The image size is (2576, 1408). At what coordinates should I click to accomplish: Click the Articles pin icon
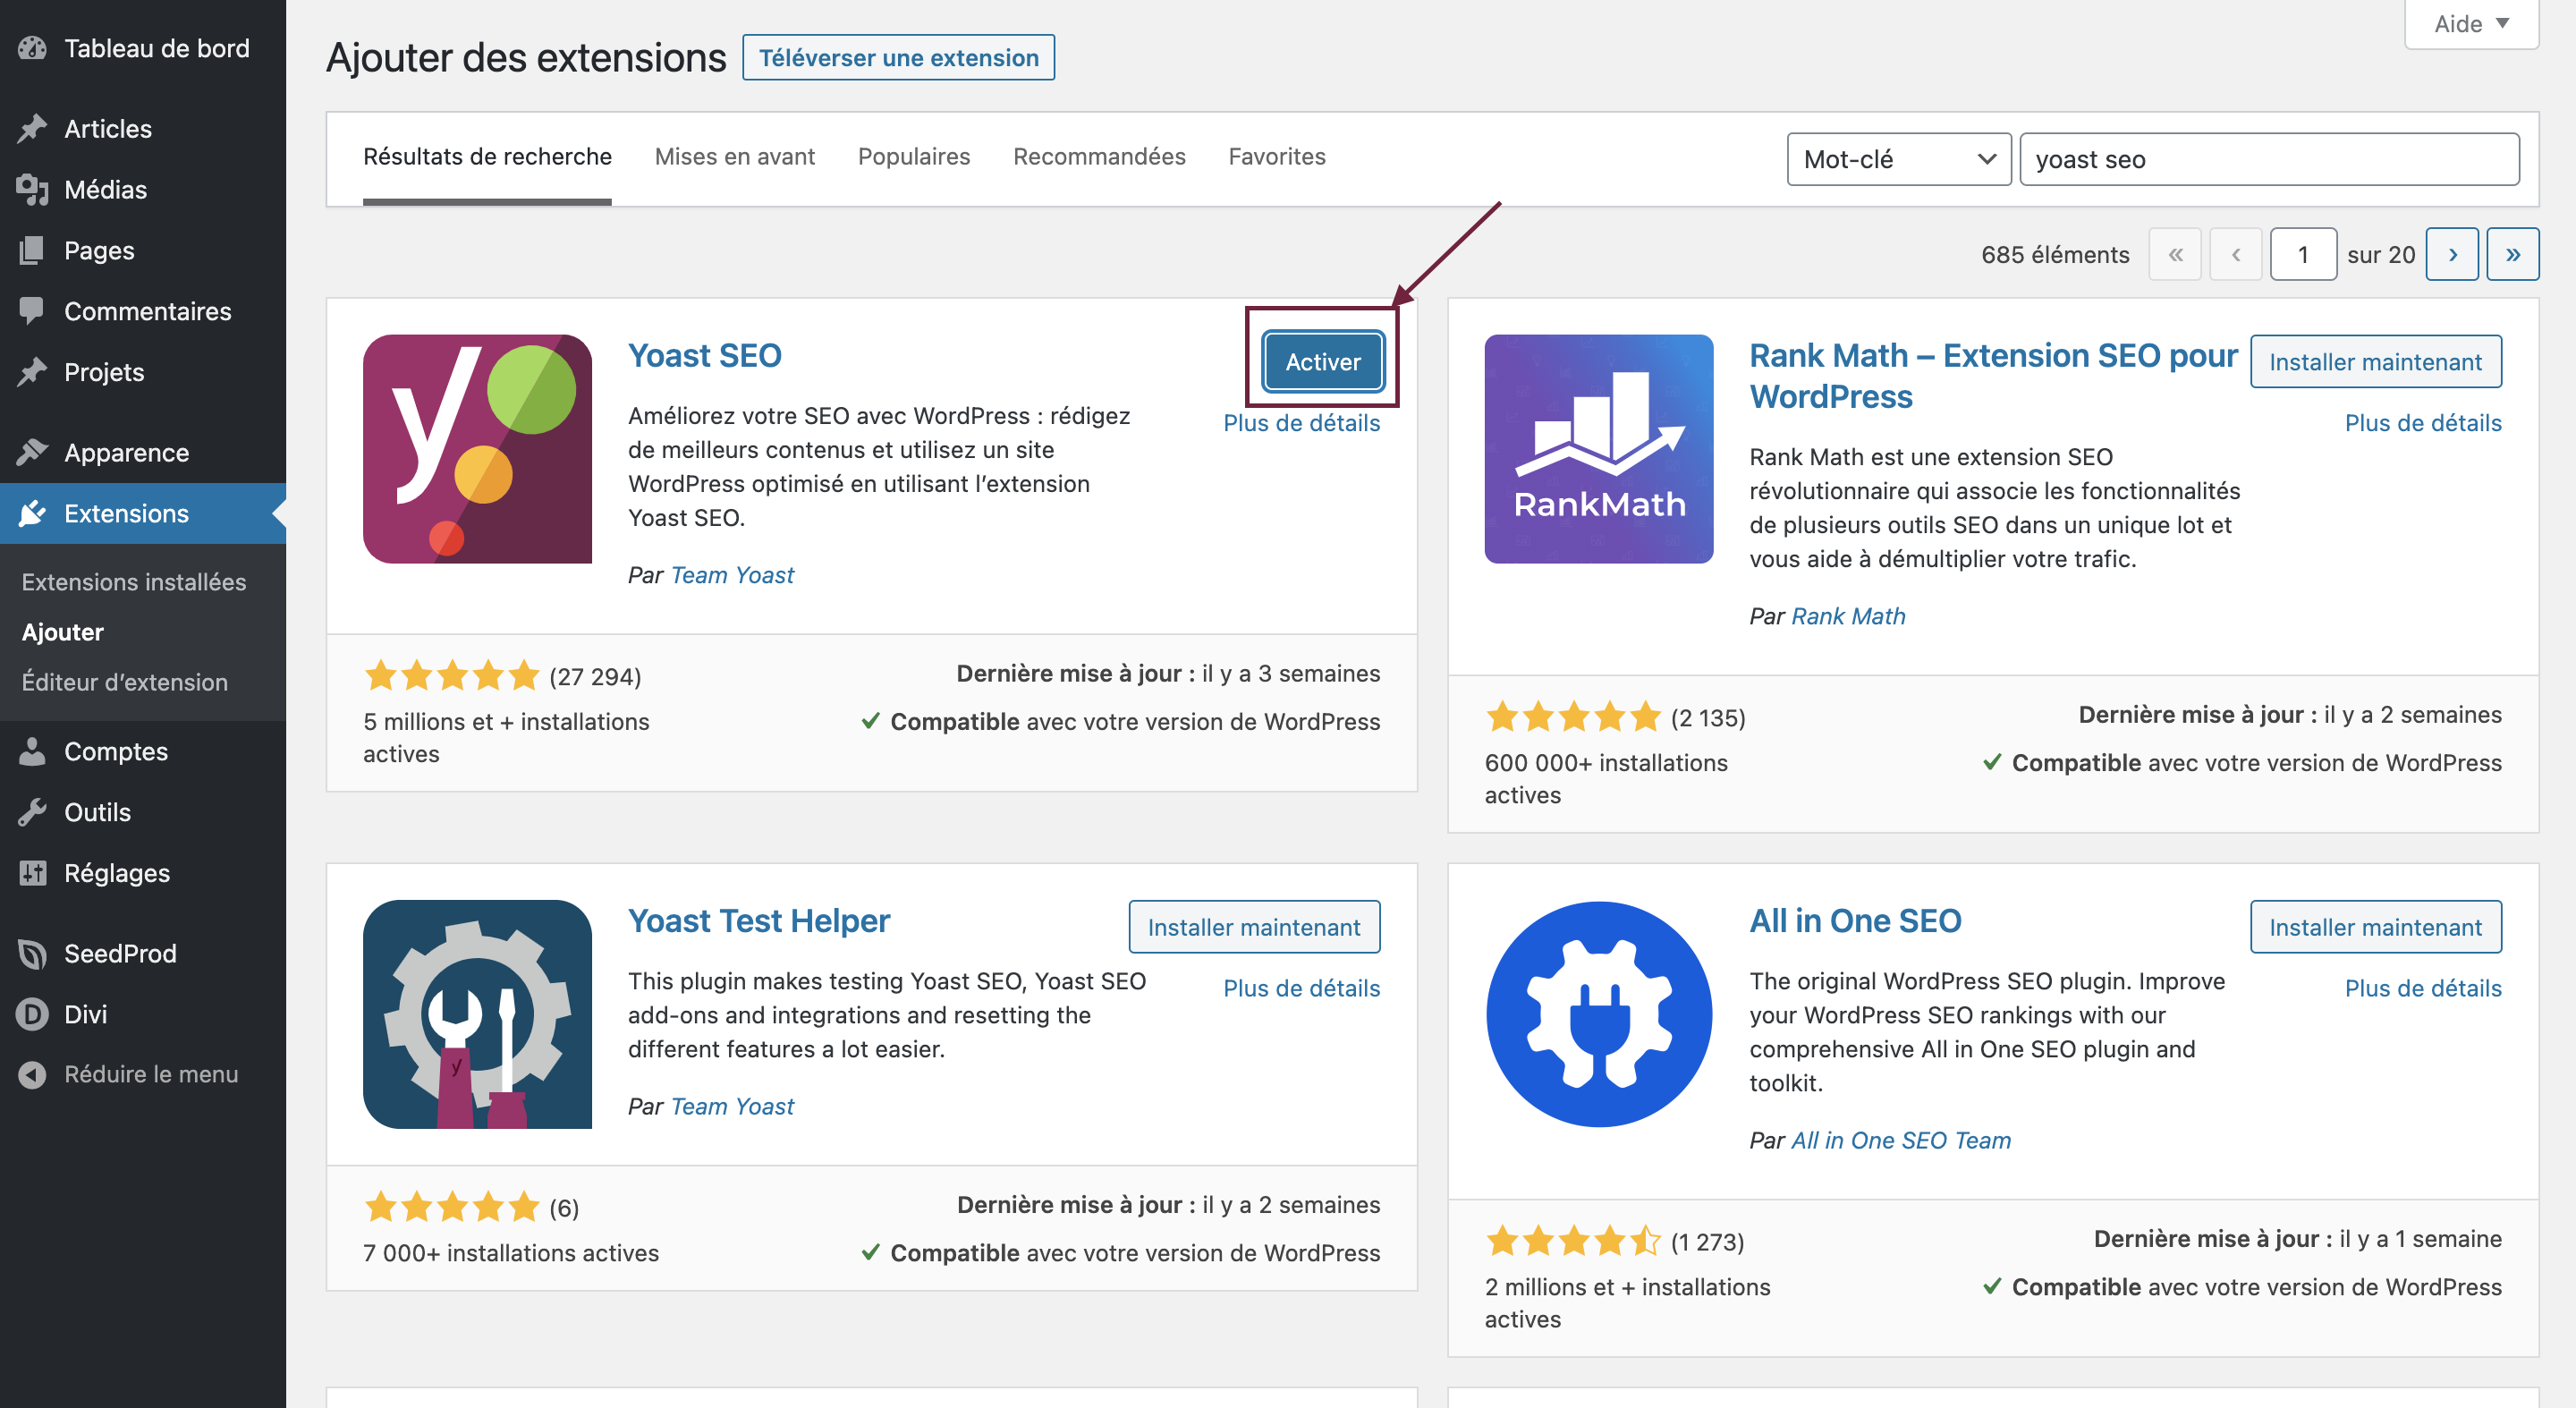(x=32, y=128)
